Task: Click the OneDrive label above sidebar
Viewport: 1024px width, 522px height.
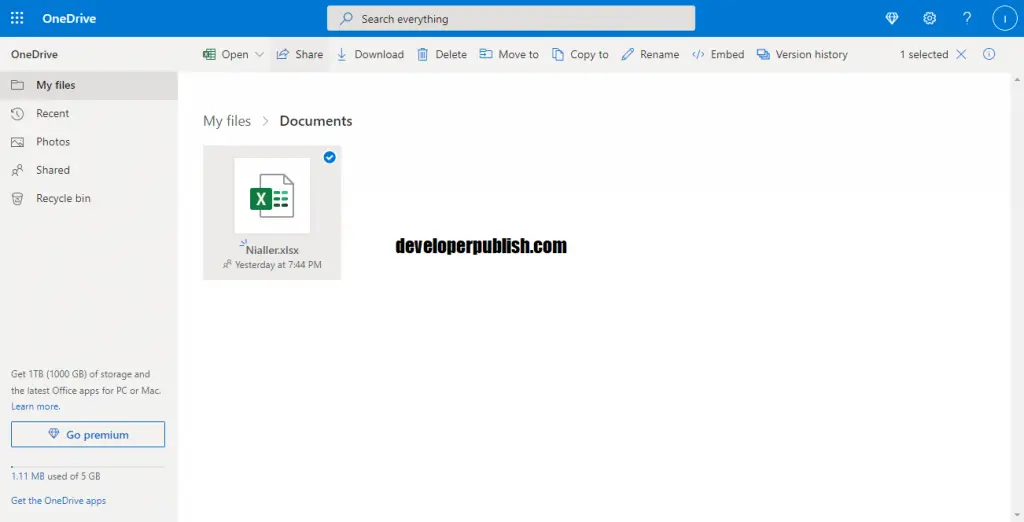Action: (35, 54)
